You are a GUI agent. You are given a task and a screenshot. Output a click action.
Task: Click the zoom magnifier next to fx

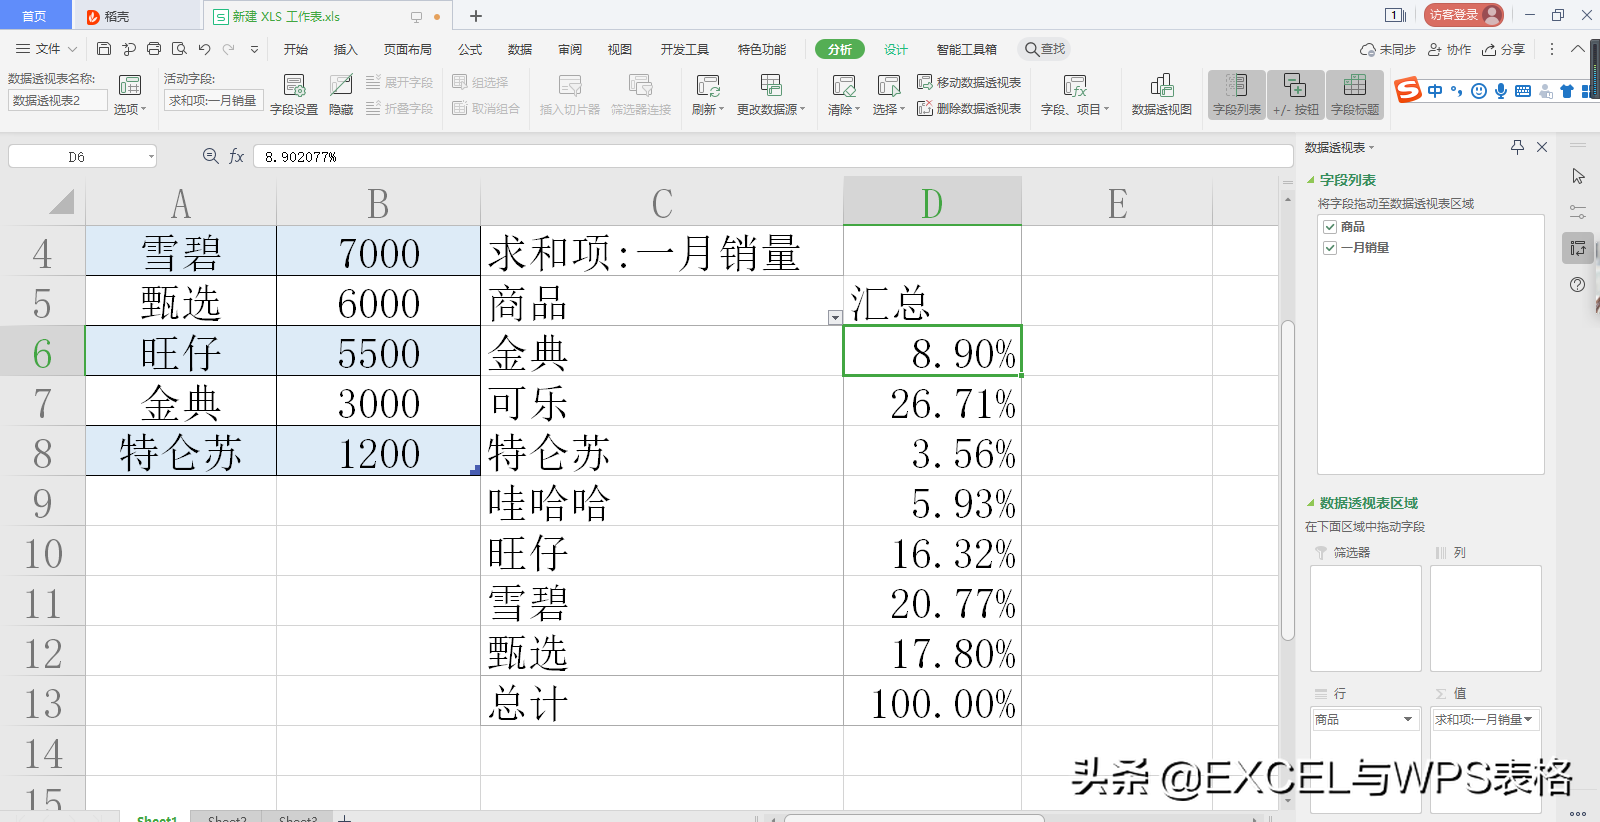point(210,156)
